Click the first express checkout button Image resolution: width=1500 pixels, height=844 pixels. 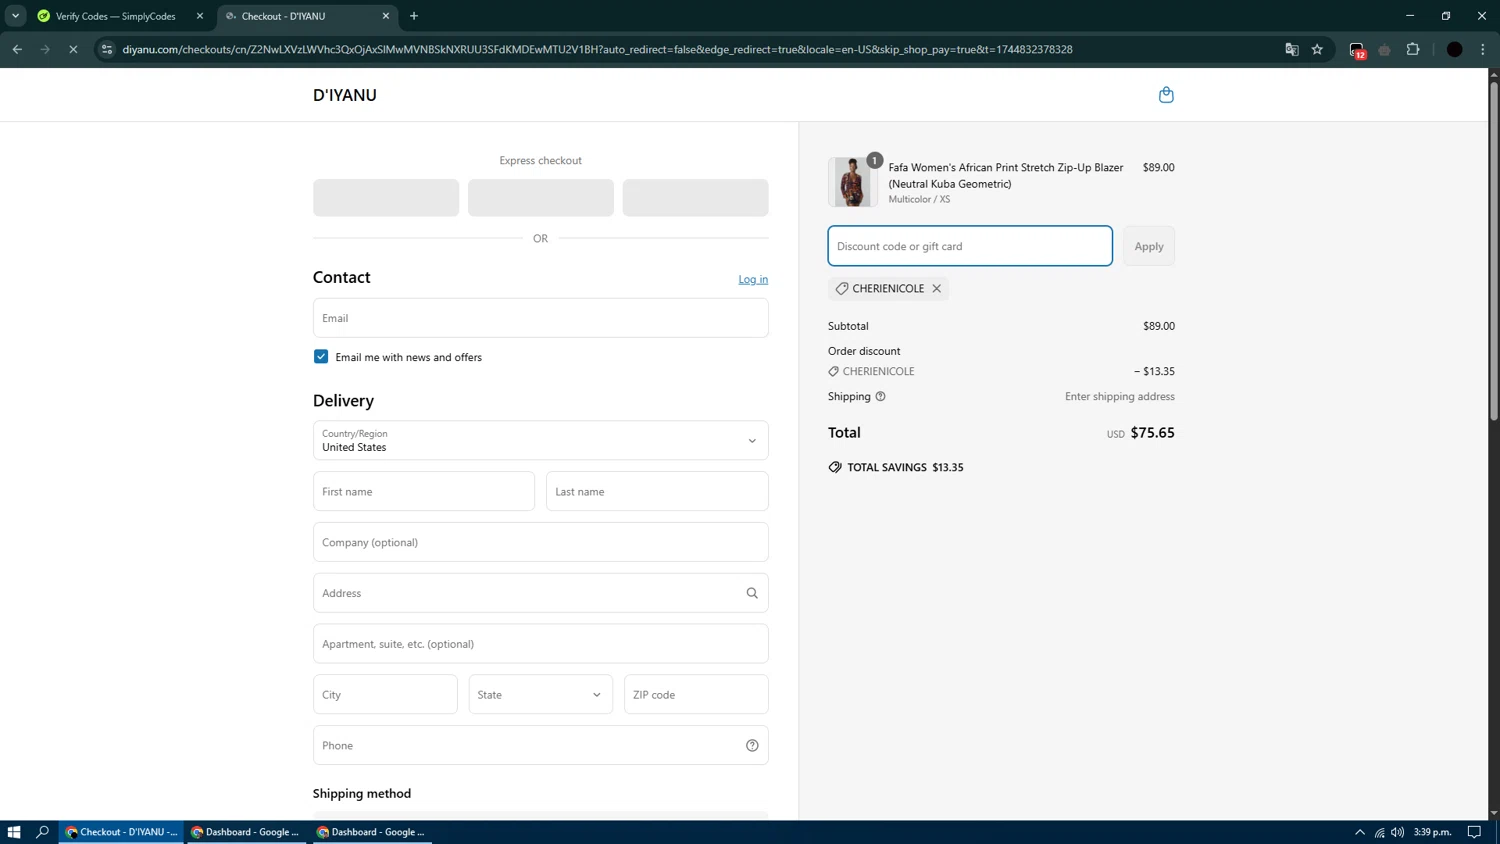[x=386, y=198]
